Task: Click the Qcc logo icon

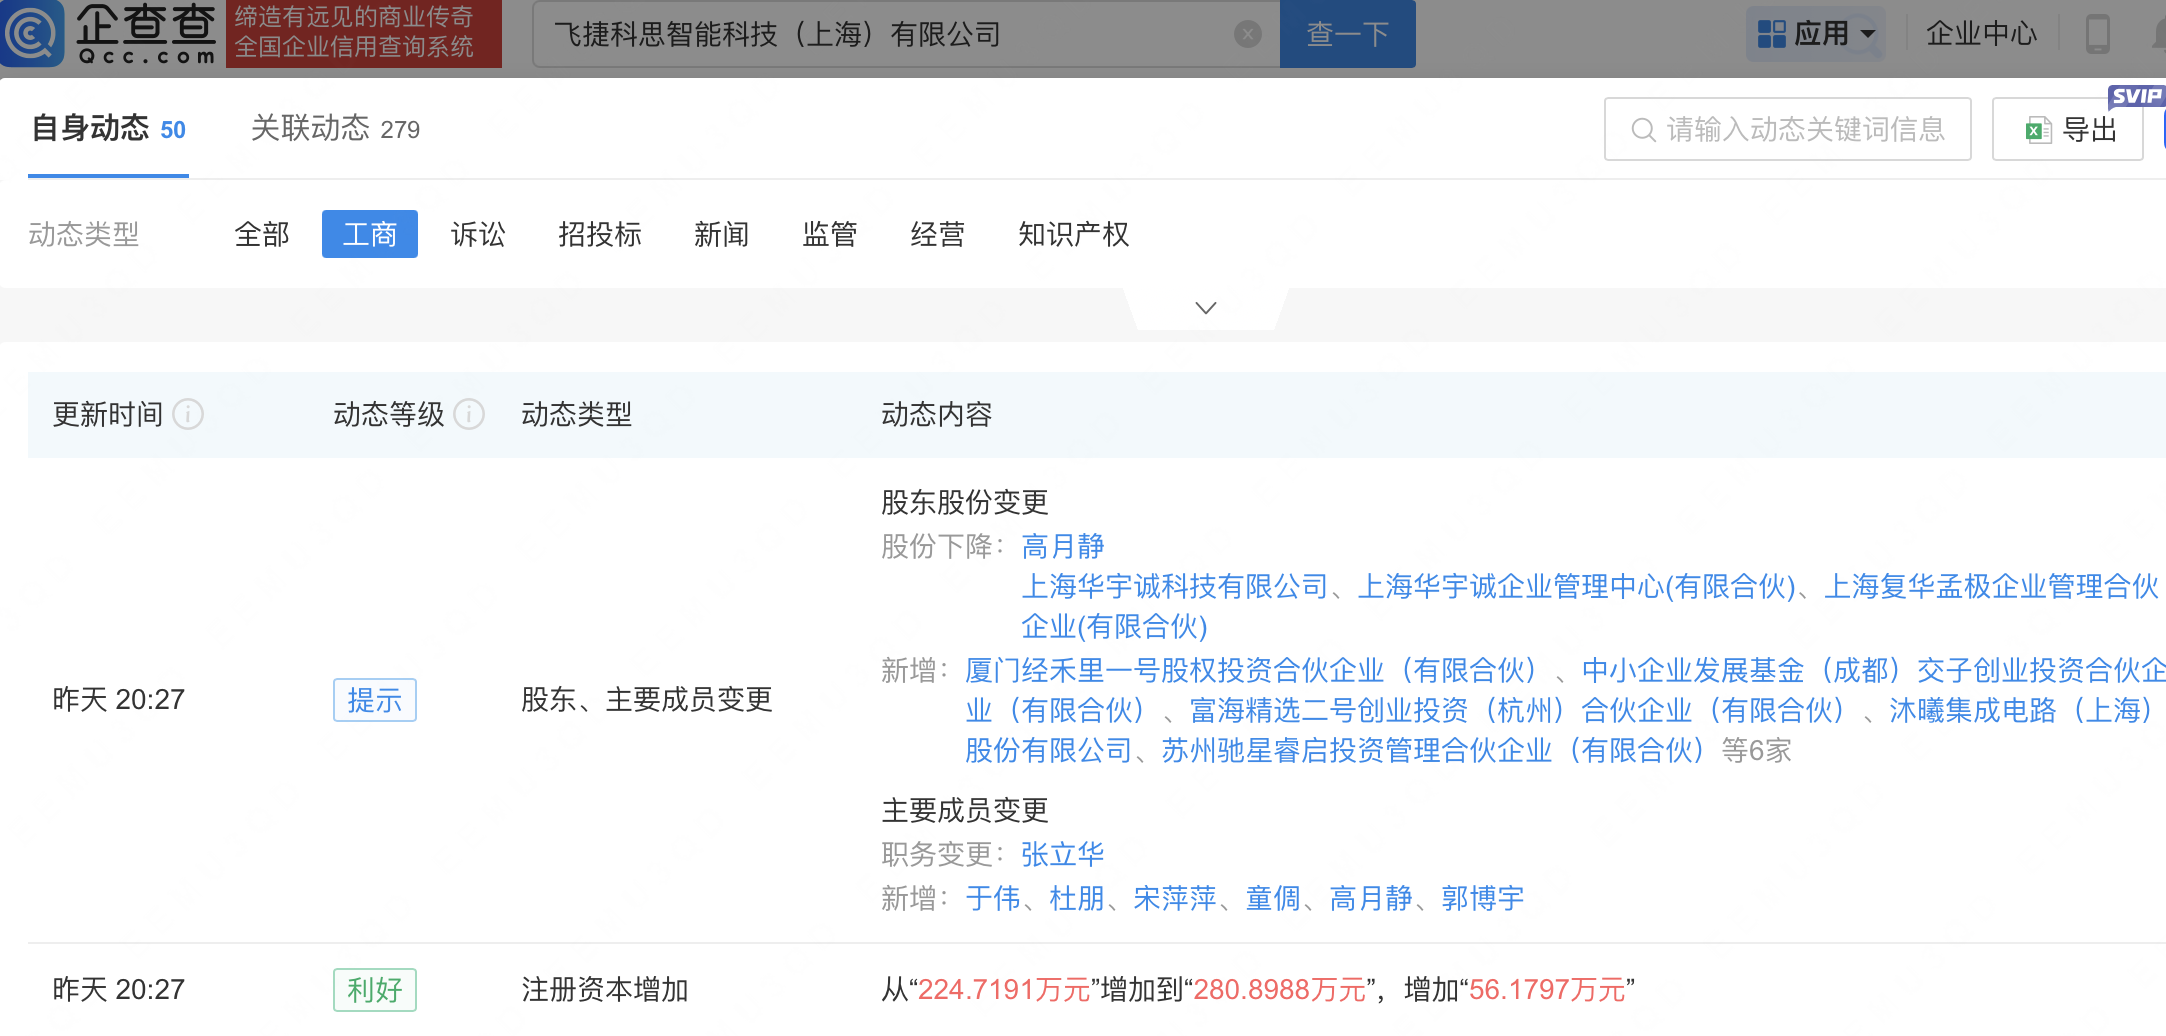Action: pyautogui.click(x=32, y=33)
